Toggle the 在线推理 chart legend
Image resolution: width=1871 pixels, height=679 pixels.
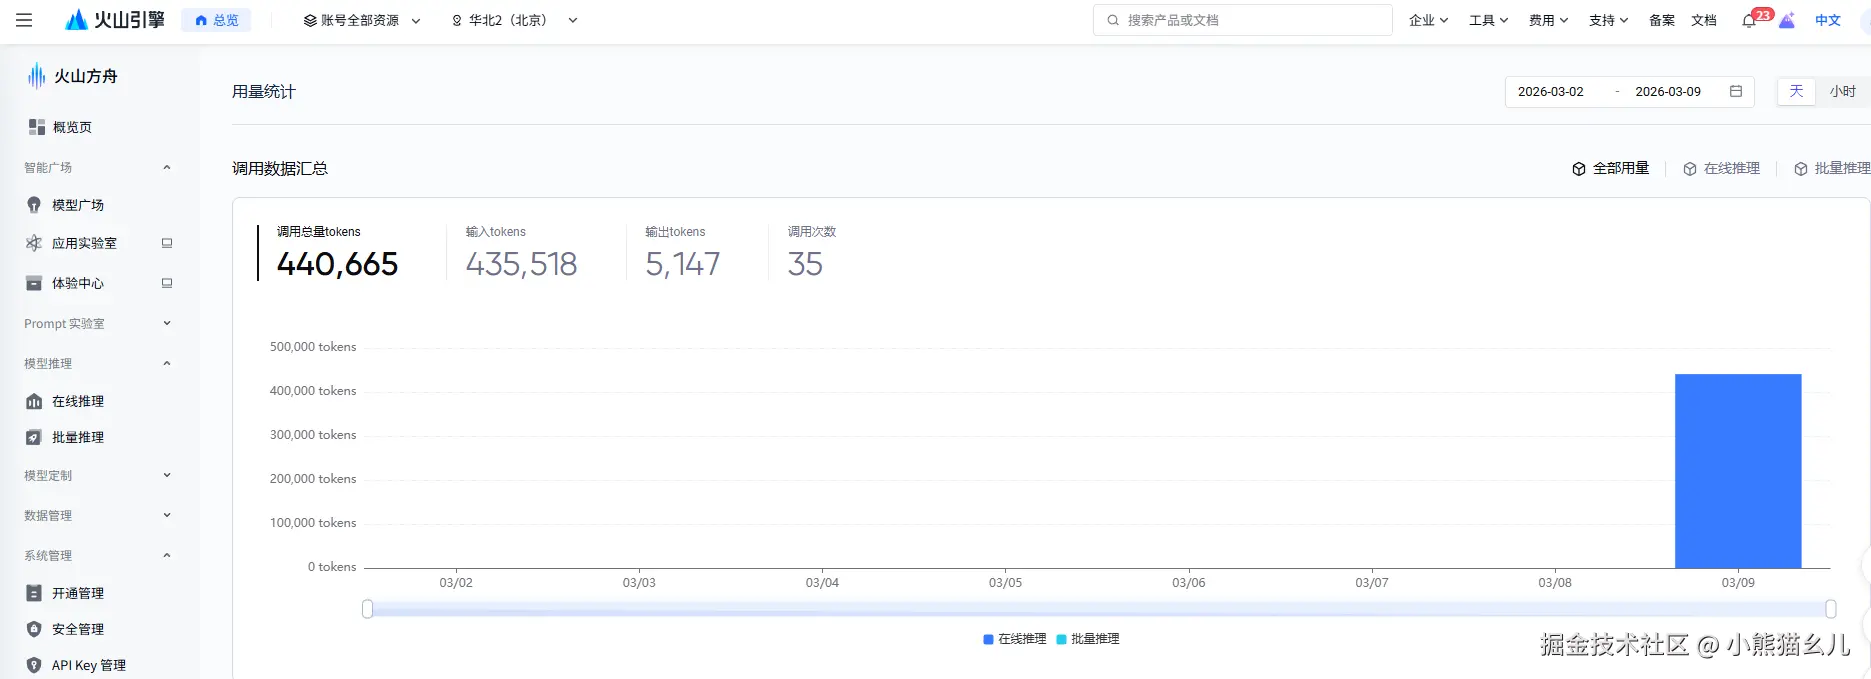pos(1014,639)
